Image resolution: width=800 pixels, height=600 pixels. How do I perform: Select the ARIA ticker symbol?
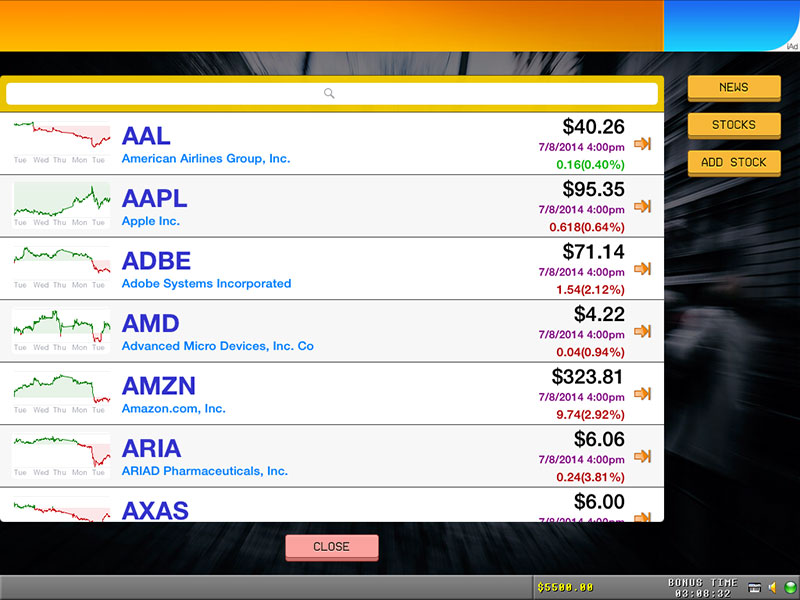coord(151,448)
